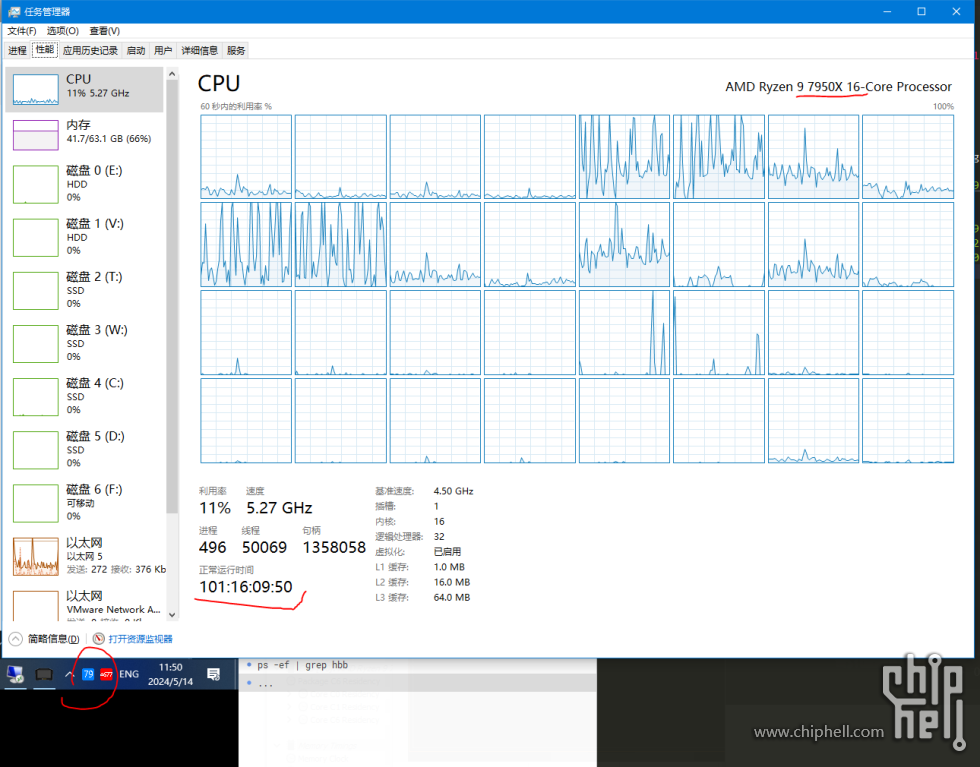Open the 选项(O) menu
Screen dimensions: 980x767
point(62,31)
